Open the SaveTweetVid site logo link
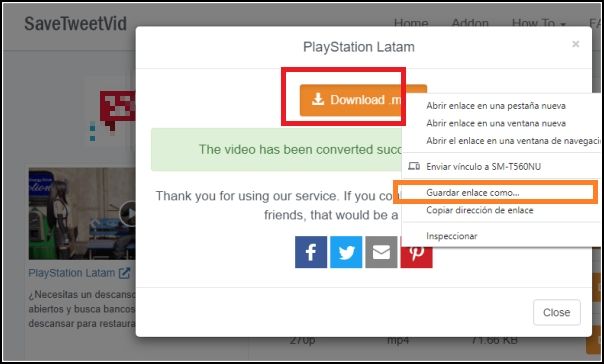Screen dimensions: 604x364 [x=76, y=24]
